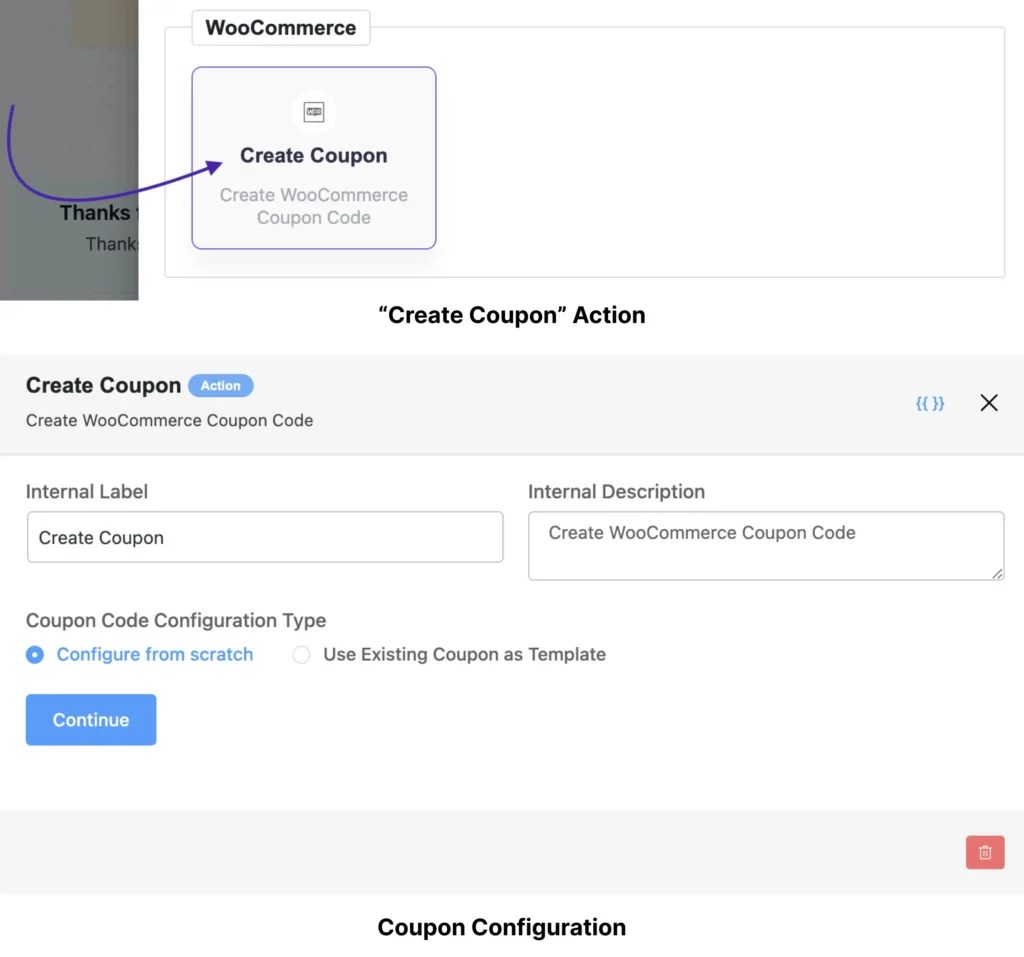Select the Create Coupon action card
The height and width of the screenshot is (957, 1024).
313,158
